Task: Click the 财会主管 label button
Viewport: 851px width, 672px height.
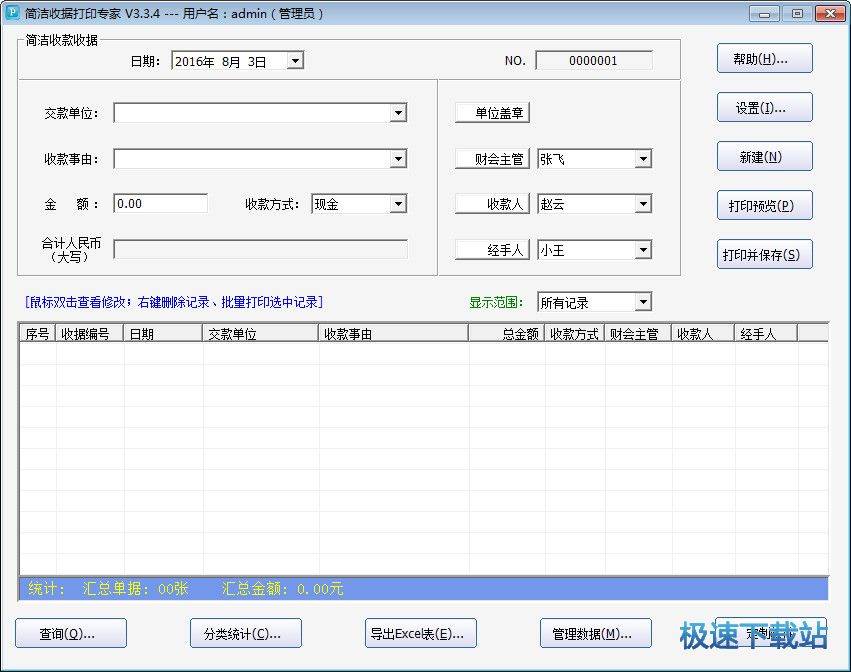Action: pos(492,159)
